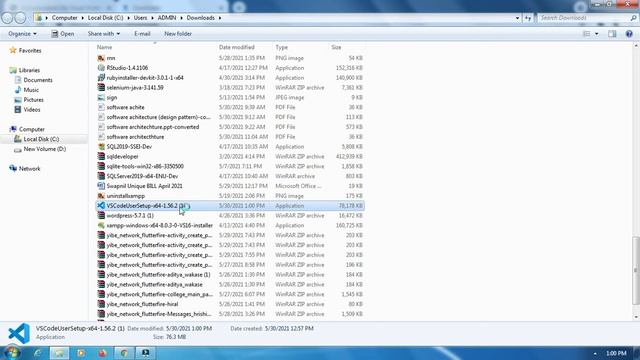This screenshot has width=640, height=360.
Task: Select the RStudio-1.4.1106 application icon
Action: point(101,68)
